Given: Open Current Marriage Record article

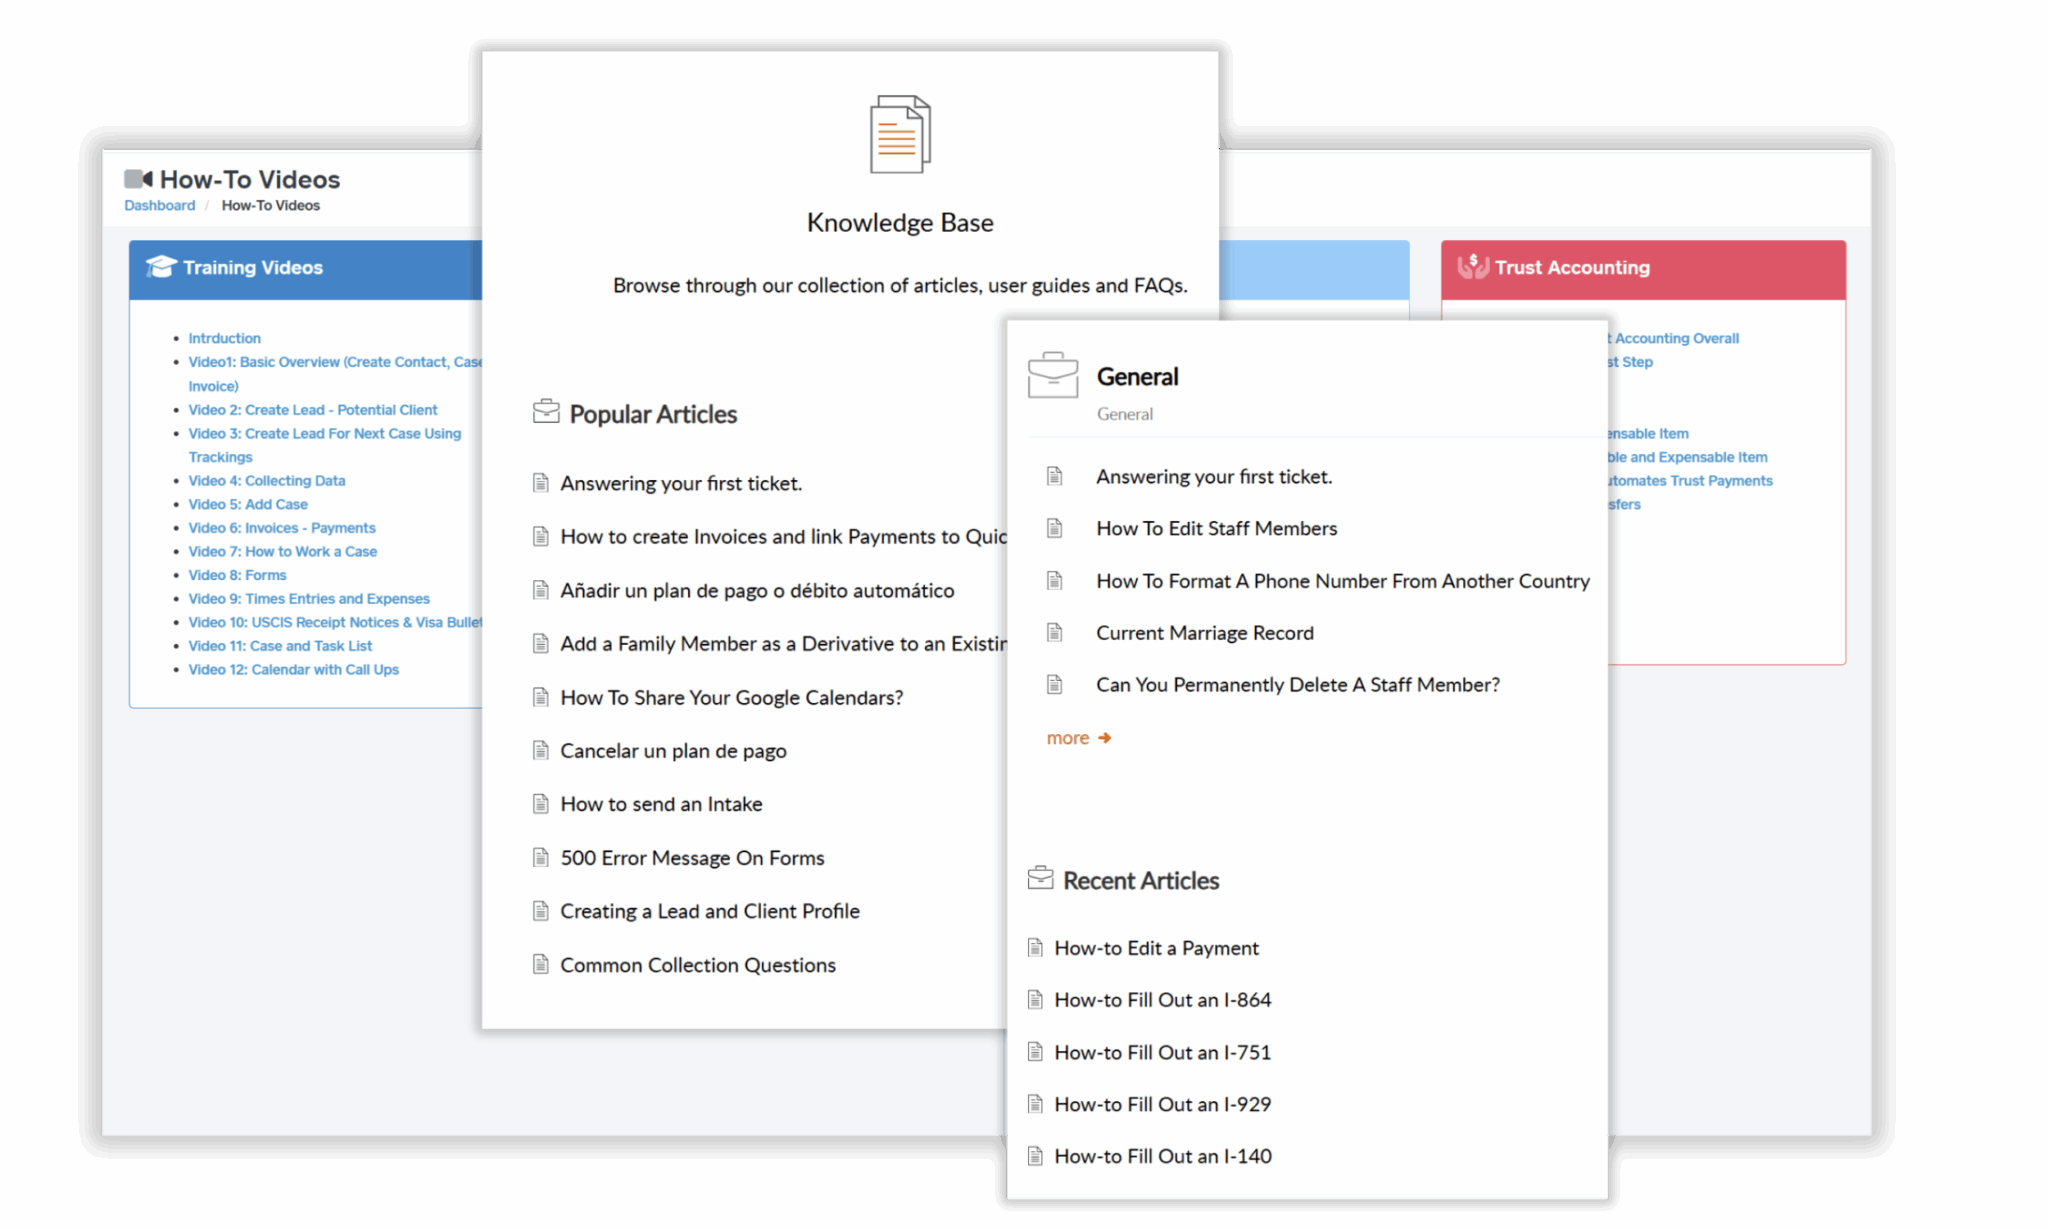Looking at the screenshot, I should pos(1204,633).
